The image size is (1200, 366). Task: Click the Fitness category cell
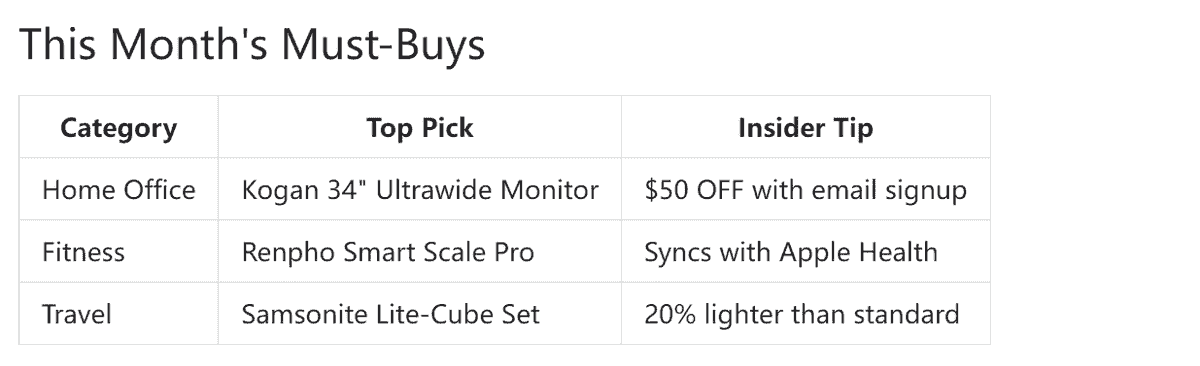click(x=119, y=252)
